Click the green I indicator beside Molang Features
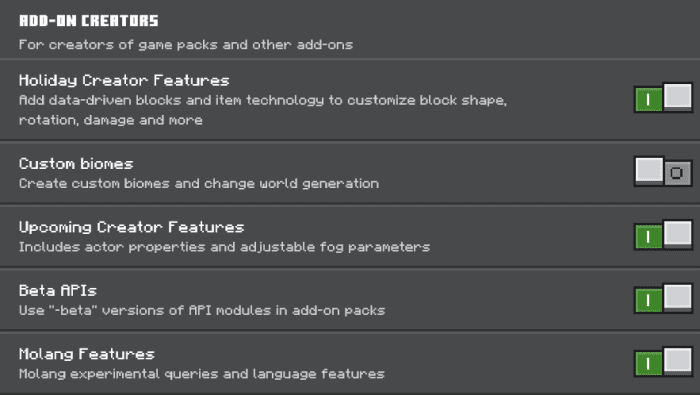Screen dimensions: 700x395 (649, 363)
